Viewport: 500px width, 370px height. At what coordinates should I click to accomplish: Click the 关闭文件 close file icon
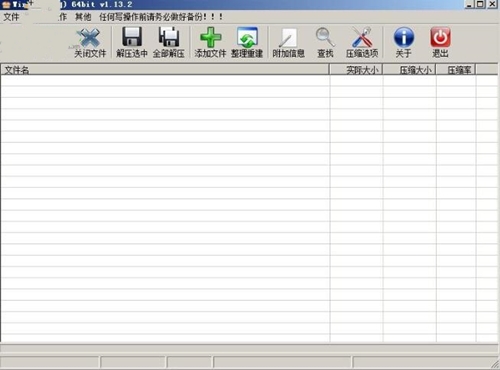[89, 37]
